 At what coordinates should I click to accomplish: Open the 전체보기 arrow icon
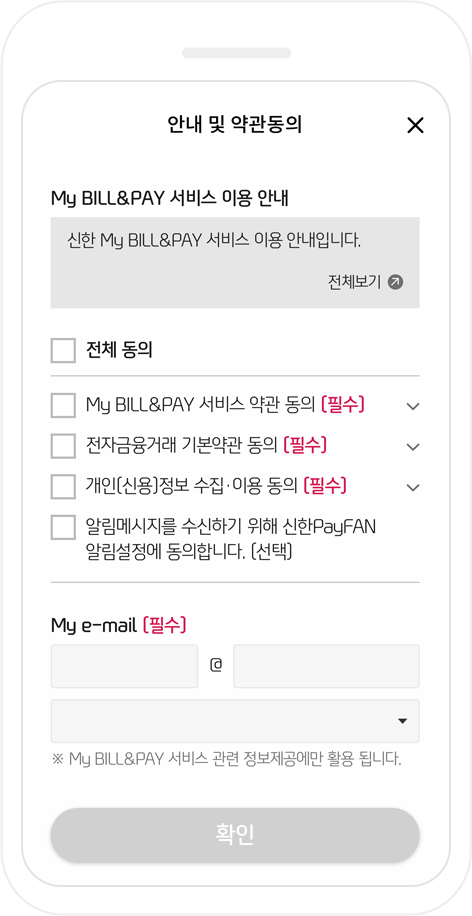(395, 283)
